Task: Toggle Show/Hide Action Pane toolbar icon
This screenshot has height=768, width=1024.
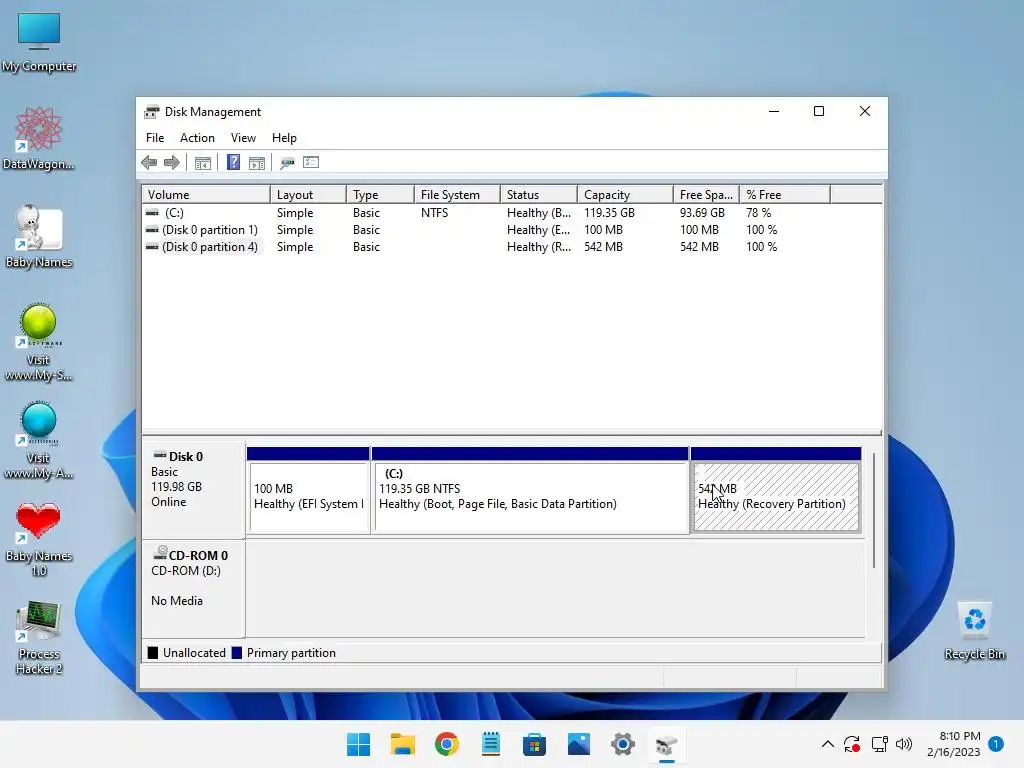Action: [257, 163]
